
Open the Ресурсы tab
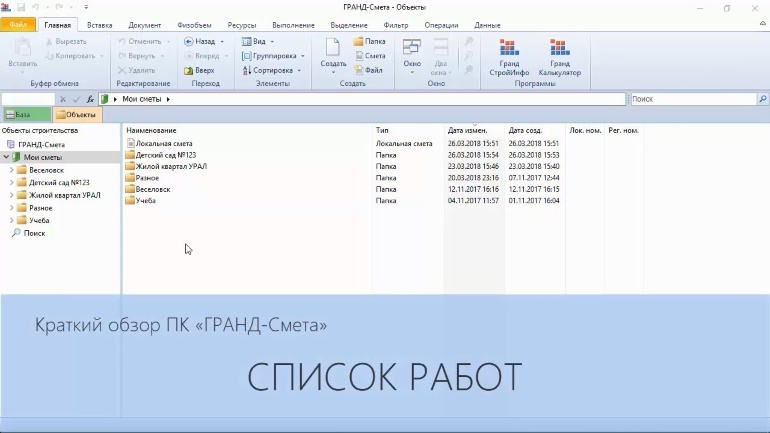click(x=242, y=25)
